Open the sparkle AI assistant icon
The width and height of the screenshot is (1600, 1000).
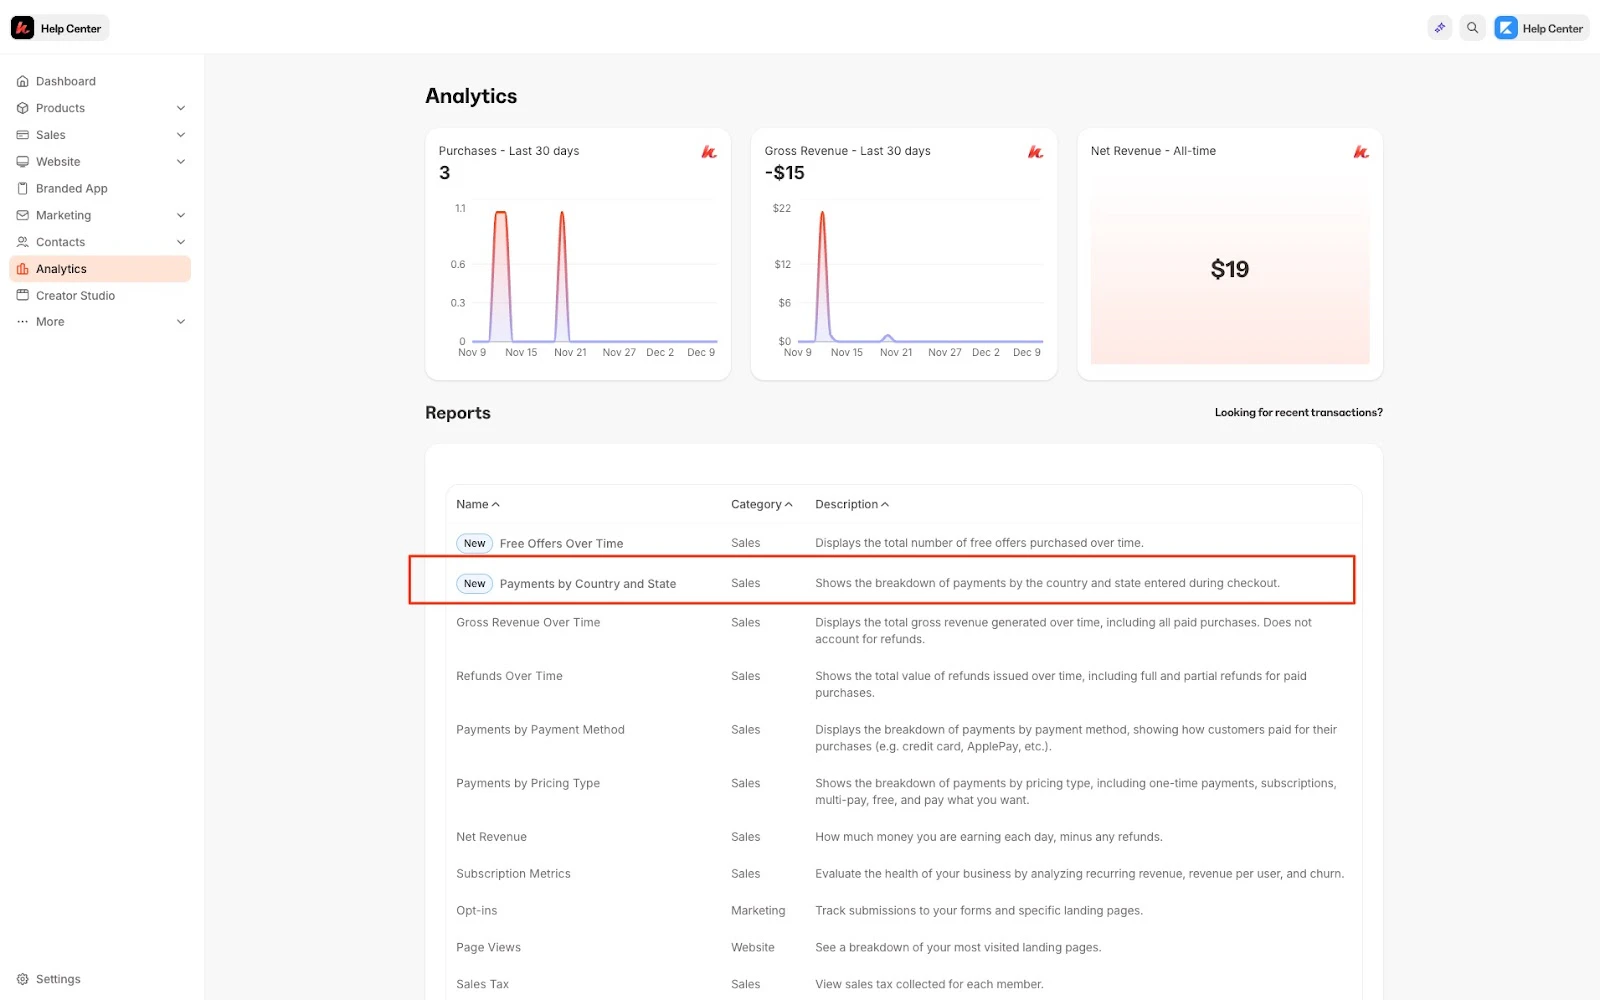click(x=1440, y=28)
